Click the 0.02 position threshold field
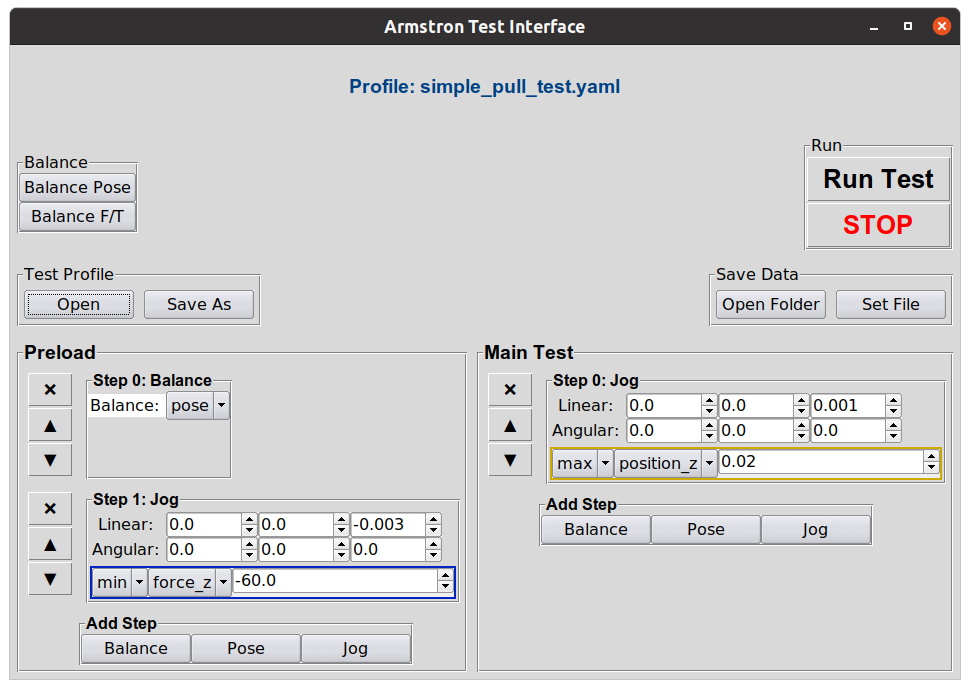Viewport: 970px width, 689px height. [x=821, y=462]
